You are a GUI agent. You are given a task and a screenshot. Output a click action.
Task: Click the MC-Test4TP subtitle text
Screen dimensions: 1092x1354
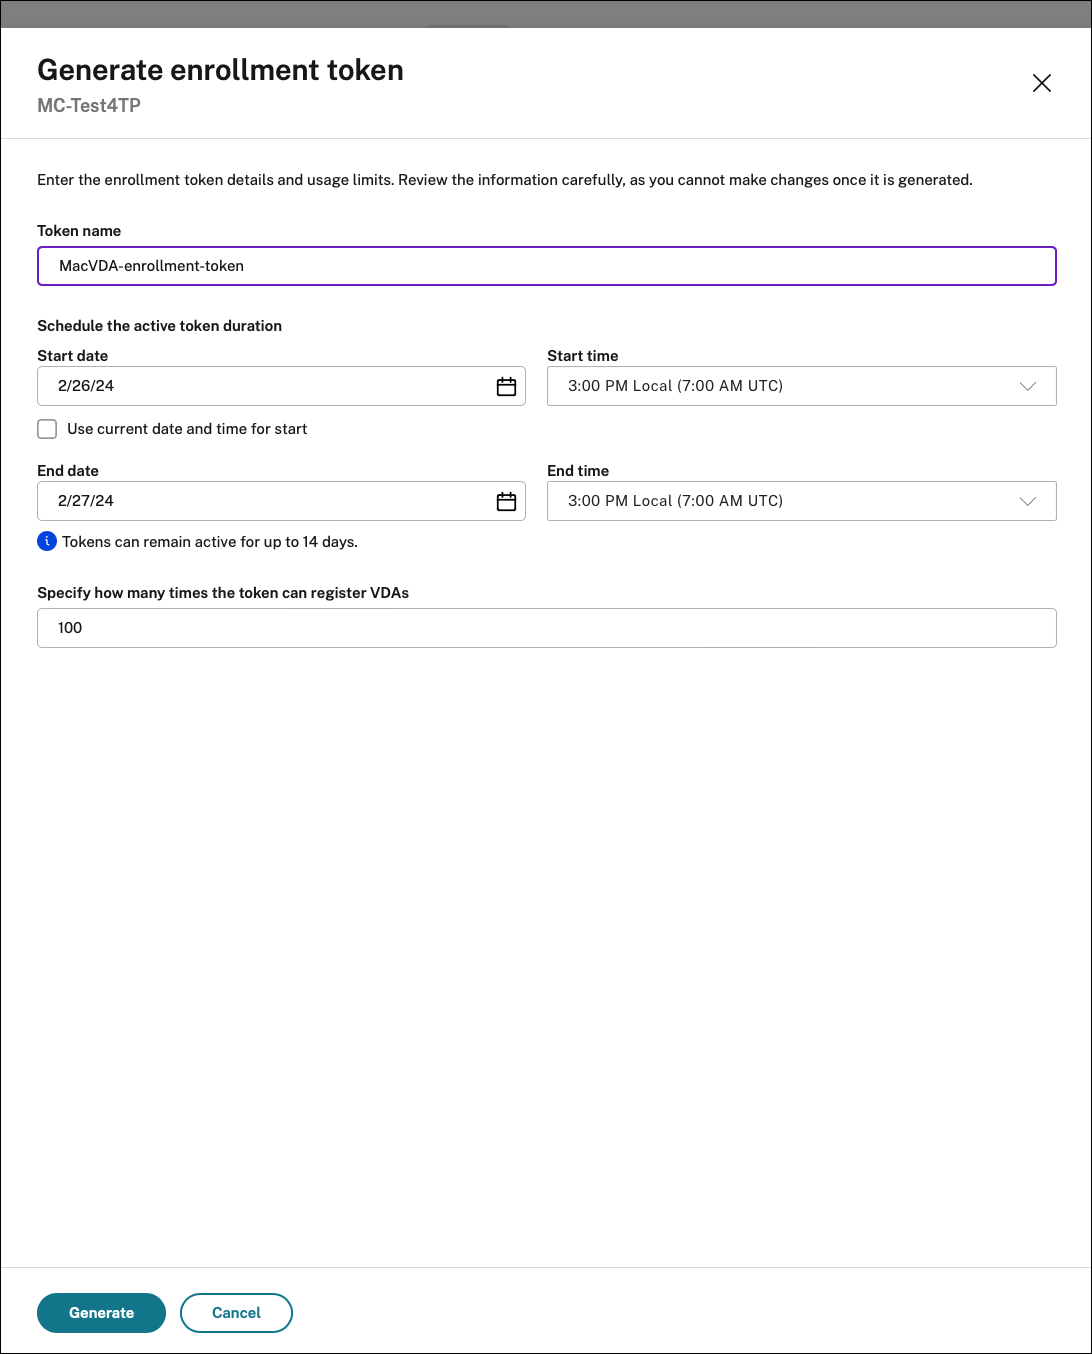(x=89, y=106)
